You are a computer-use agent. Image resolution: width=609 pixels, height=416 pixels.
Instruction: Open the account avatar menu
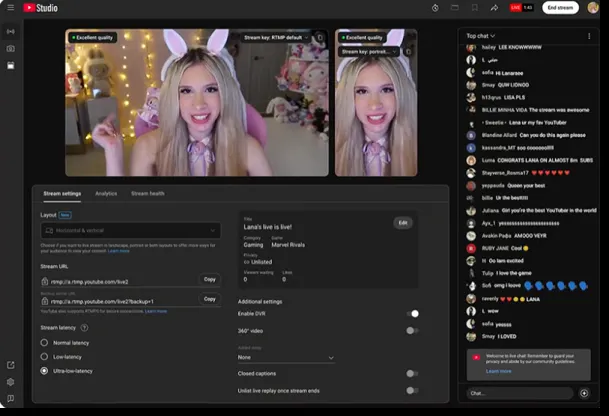pyautogui.click(x=593, y=8)
